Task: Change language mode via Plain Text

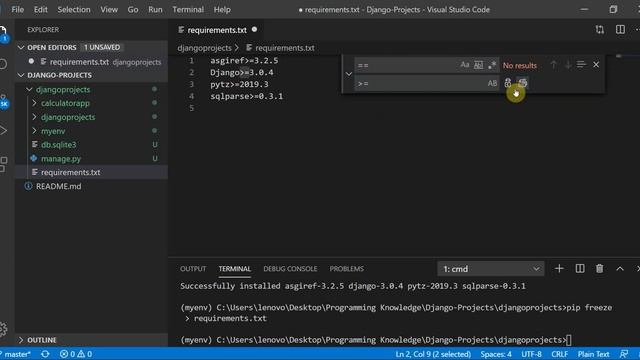Action: 593,354
